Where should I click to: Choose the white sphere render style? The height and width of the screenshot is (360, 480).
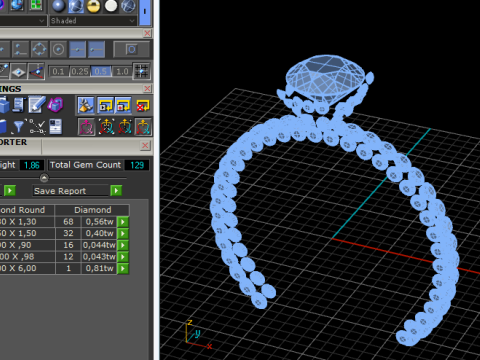111,6
